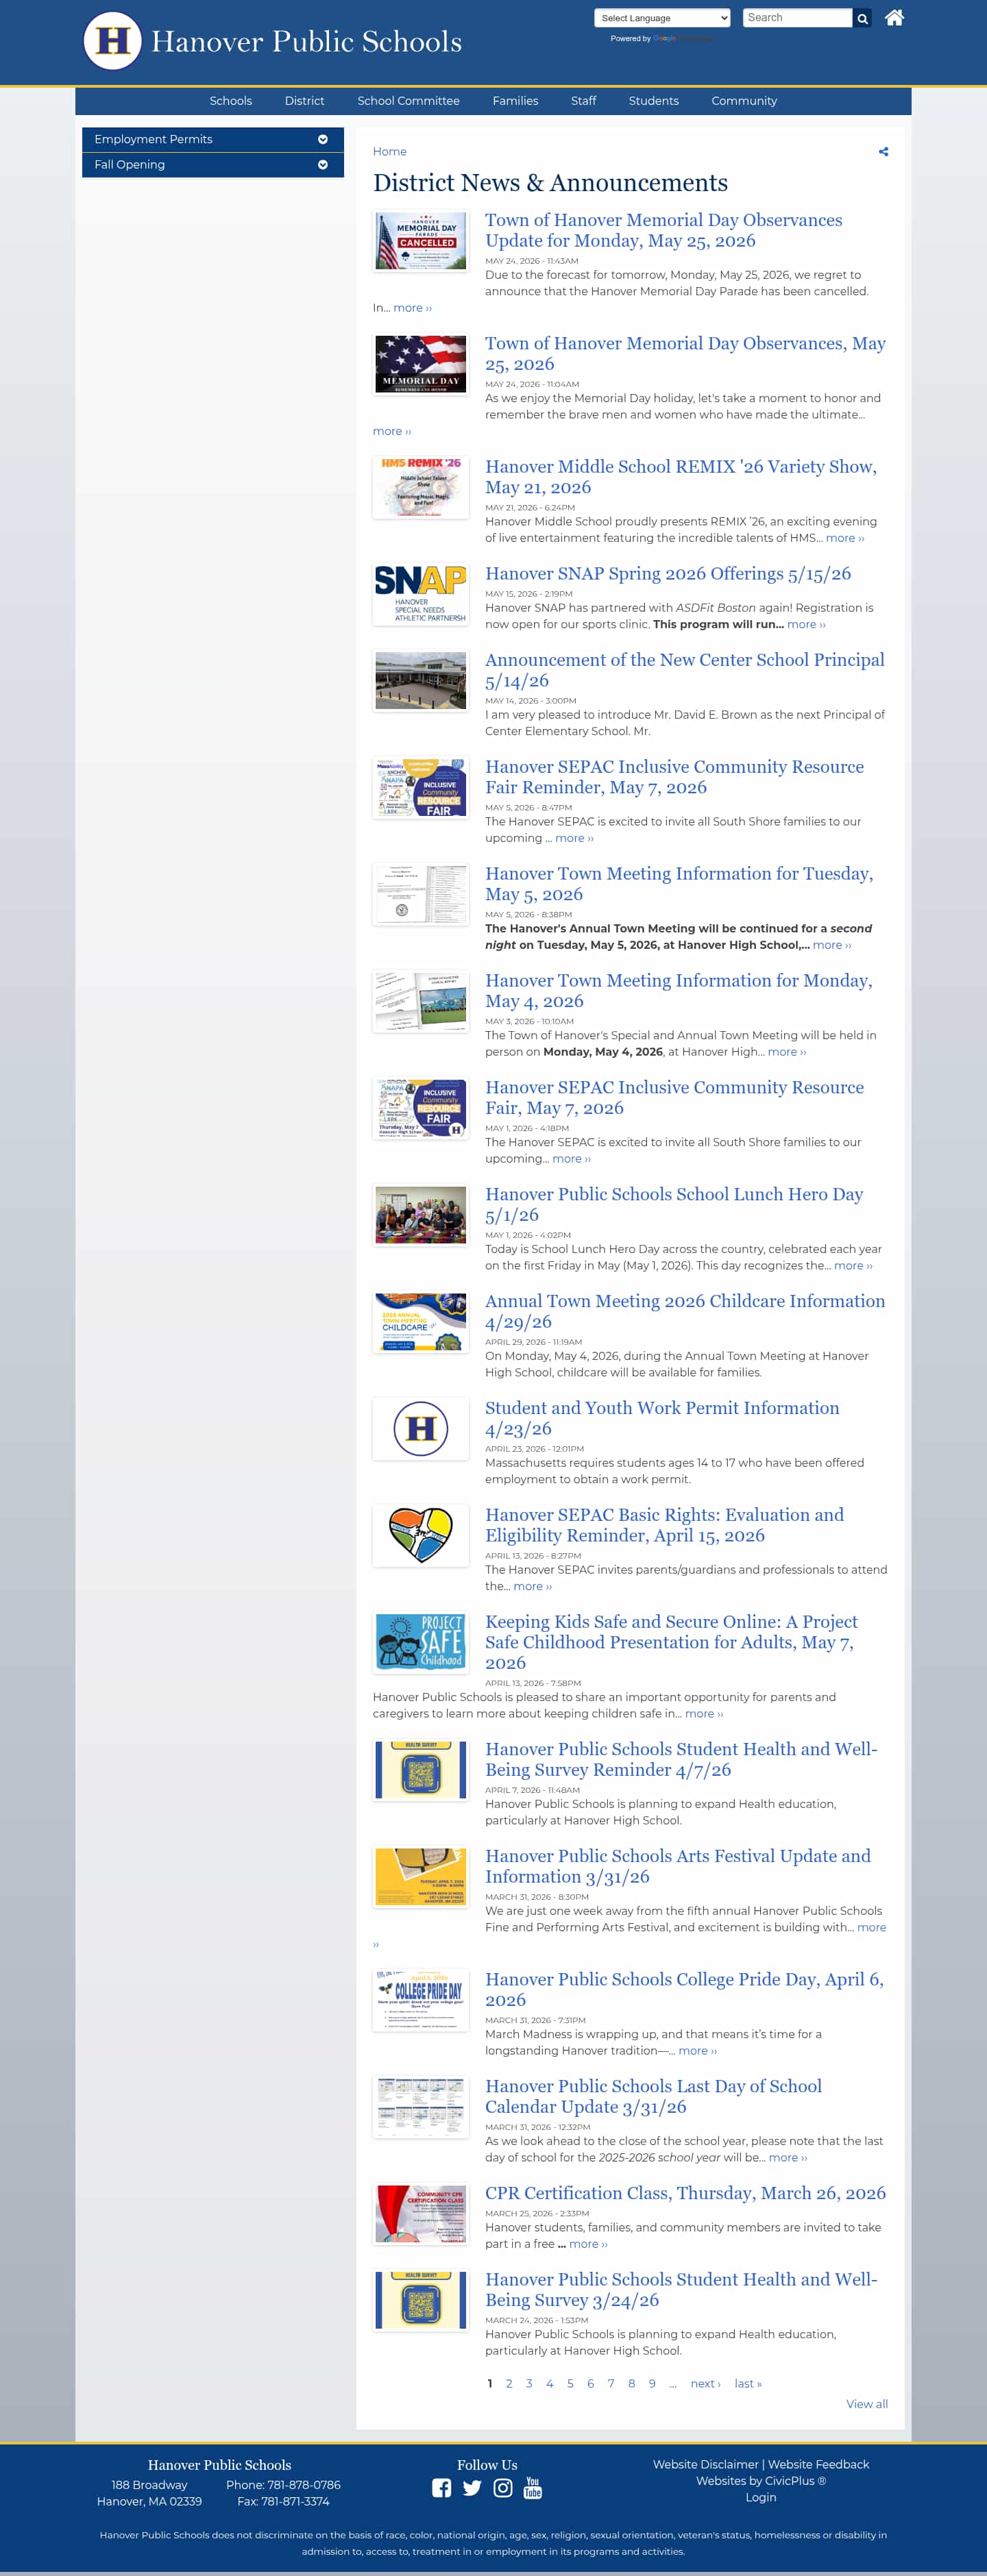
Task: Go to page 9 of news
Action: pyautogui.click(x=652, y=2383)
